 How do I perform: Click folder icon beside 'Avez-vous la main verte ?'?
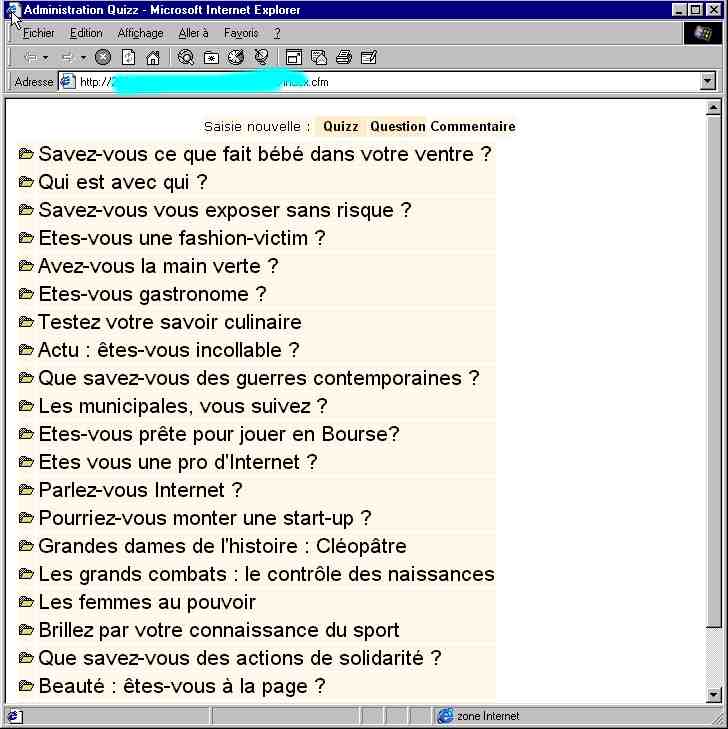(26, 266)
